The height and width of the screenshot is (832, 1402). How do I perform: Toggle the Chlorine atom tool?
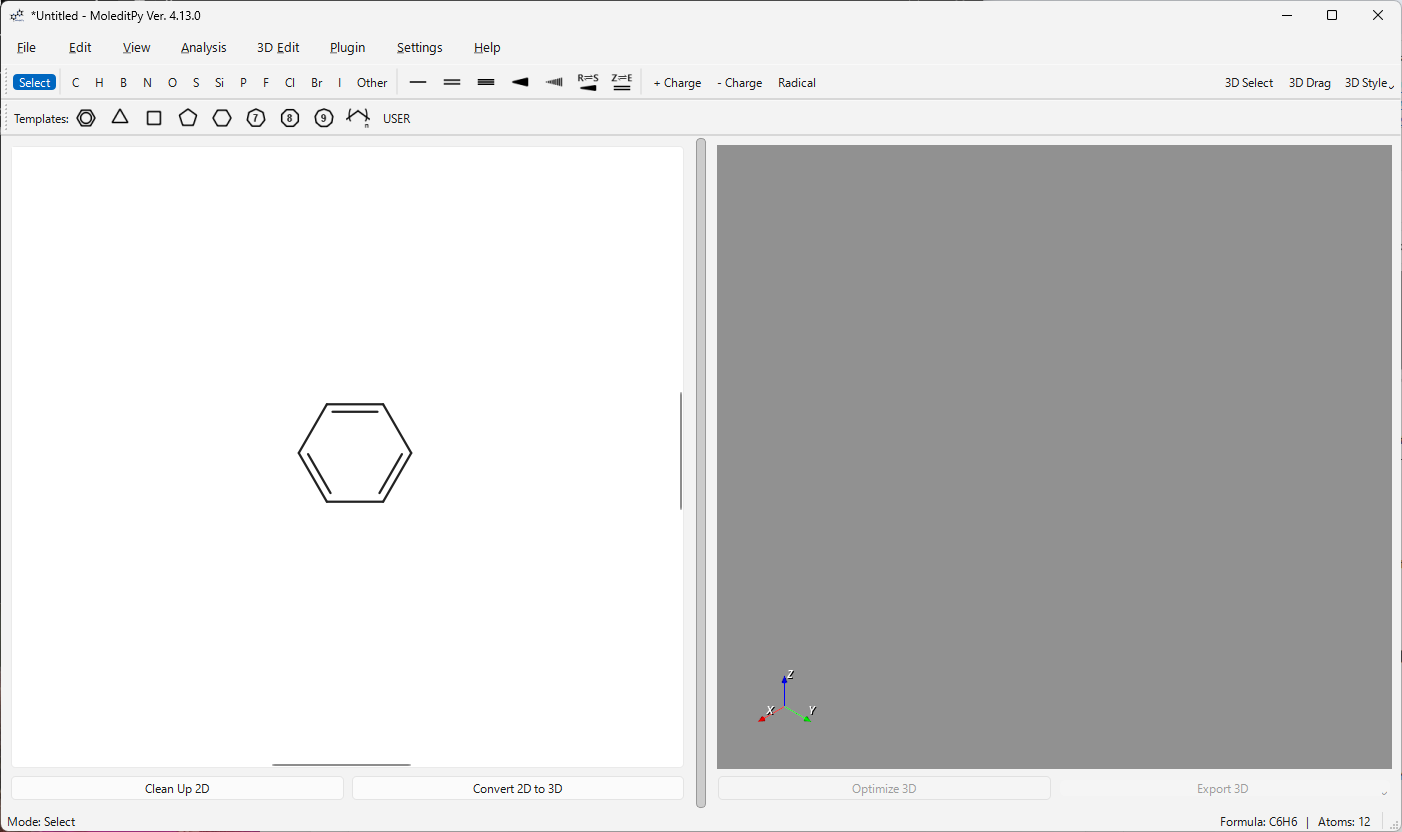(x=290, y=83)
